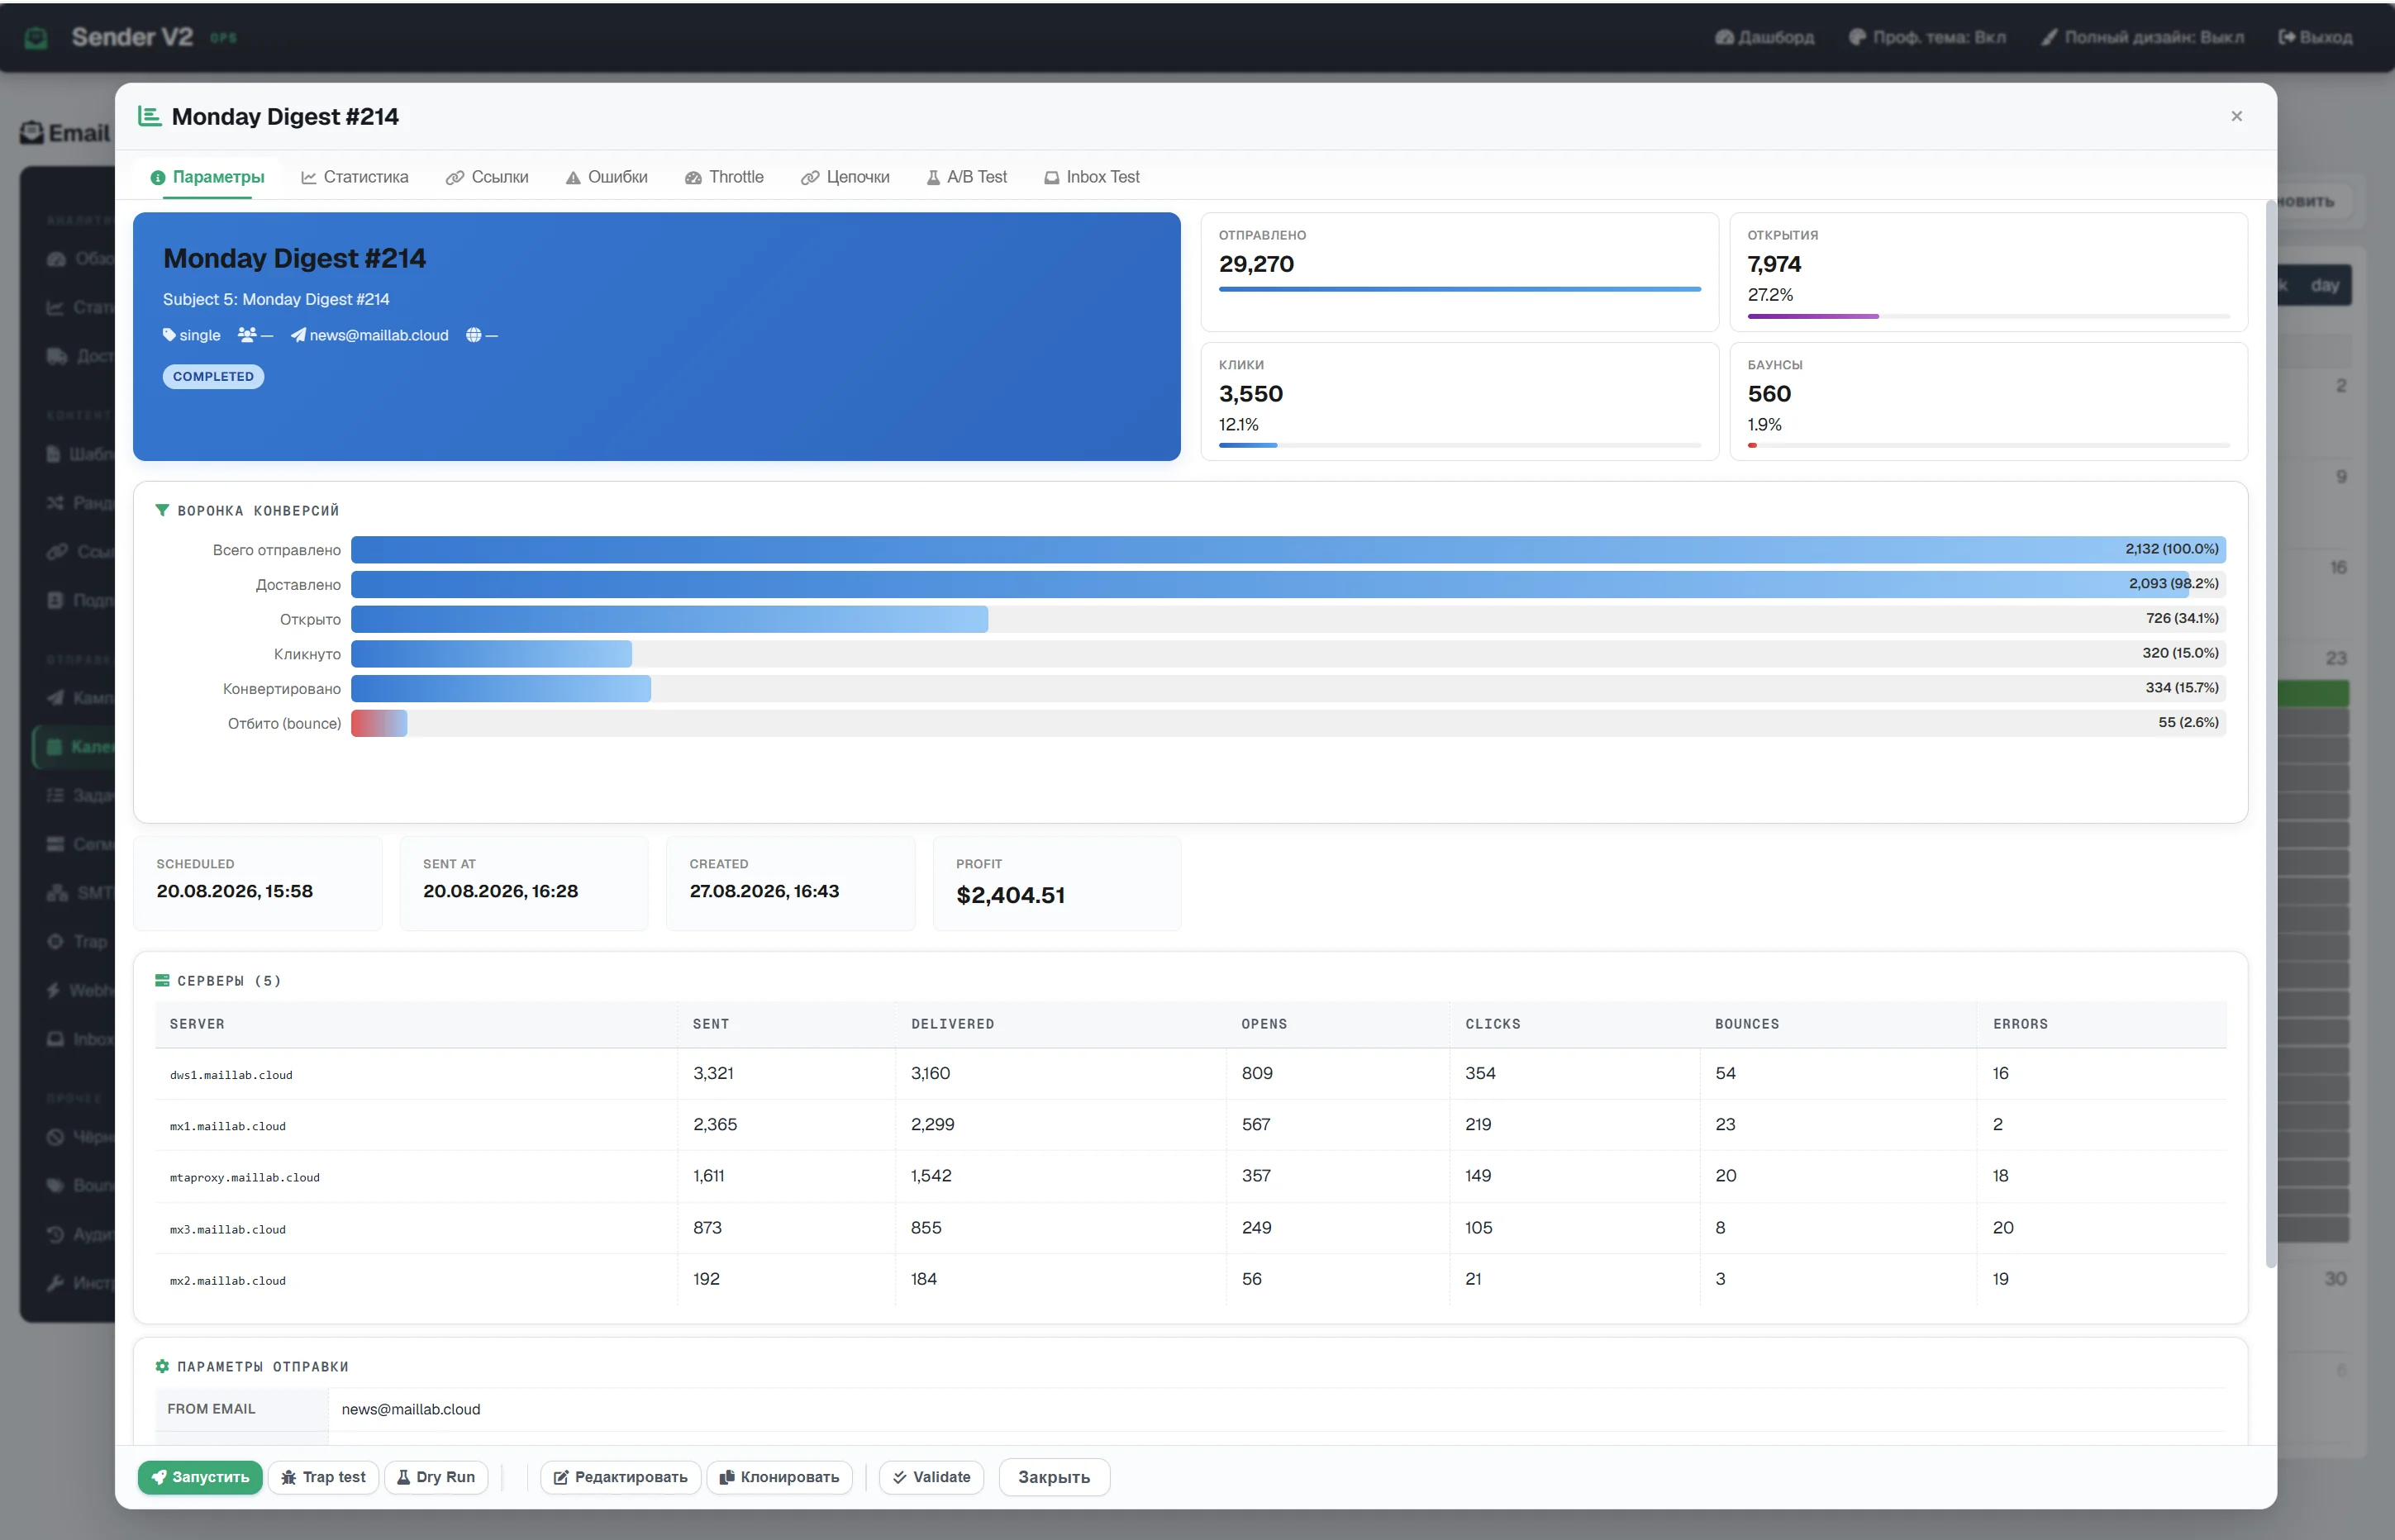Select the Параметры tab
The height and width of the screenshot is (1540, 2395).
[x=207, y=177]
